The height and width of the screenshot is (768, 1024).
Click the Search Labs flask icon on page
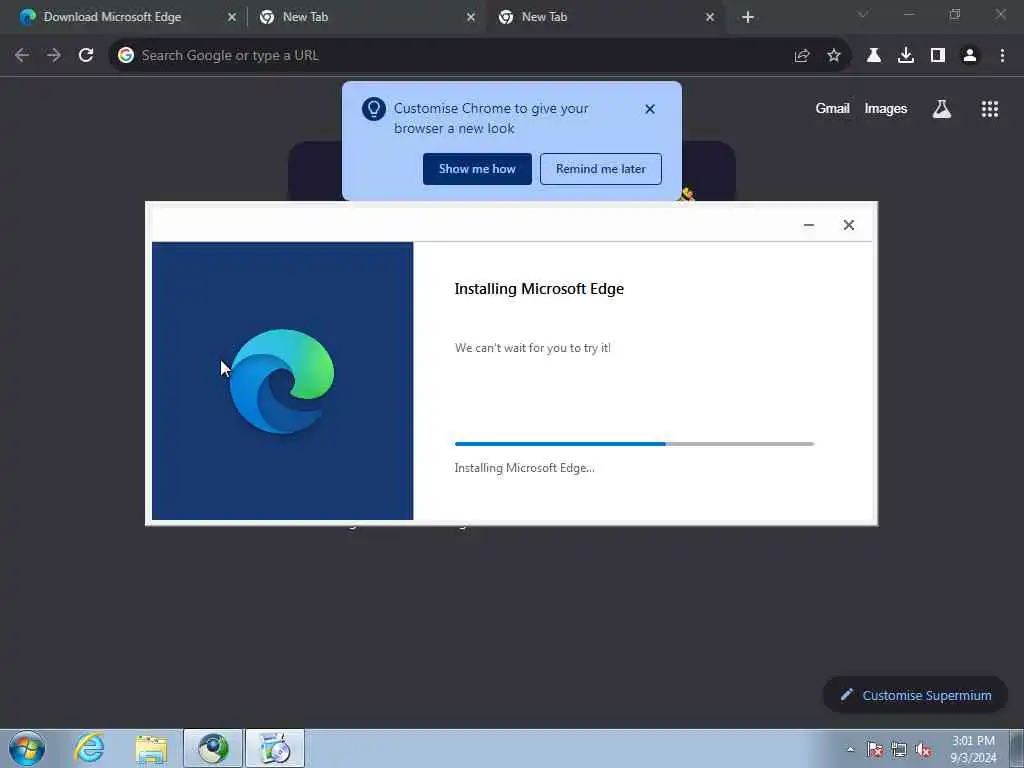[x=942, y=109]
